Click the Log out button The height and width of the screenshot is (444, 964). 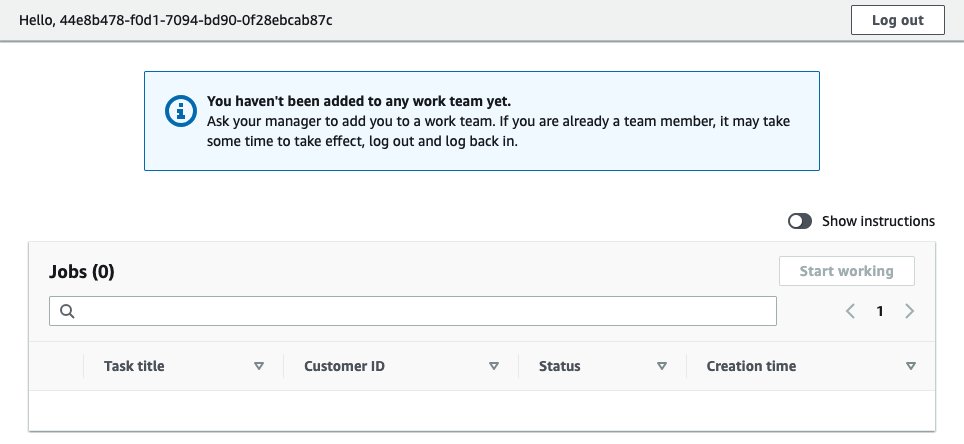pyautogui.click(x=898, y=20)
